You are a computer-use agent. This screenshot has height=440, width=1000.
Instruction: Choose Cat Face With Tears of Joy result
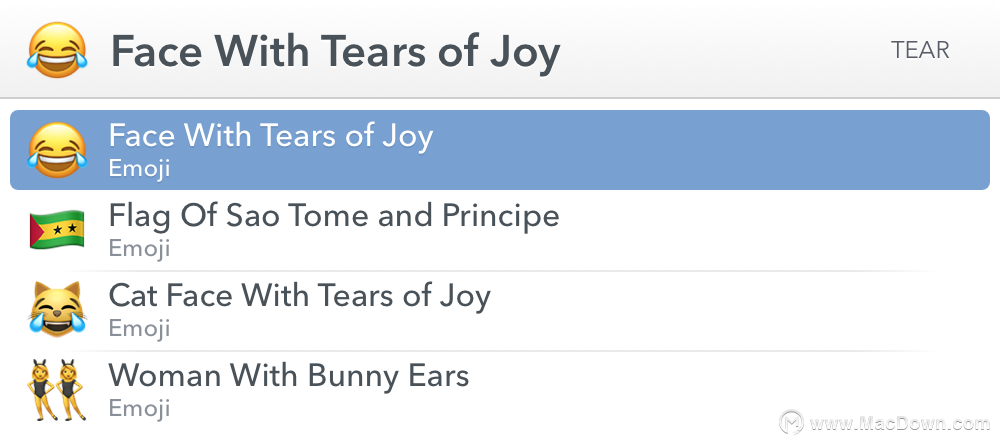click(x=500, y=309)
